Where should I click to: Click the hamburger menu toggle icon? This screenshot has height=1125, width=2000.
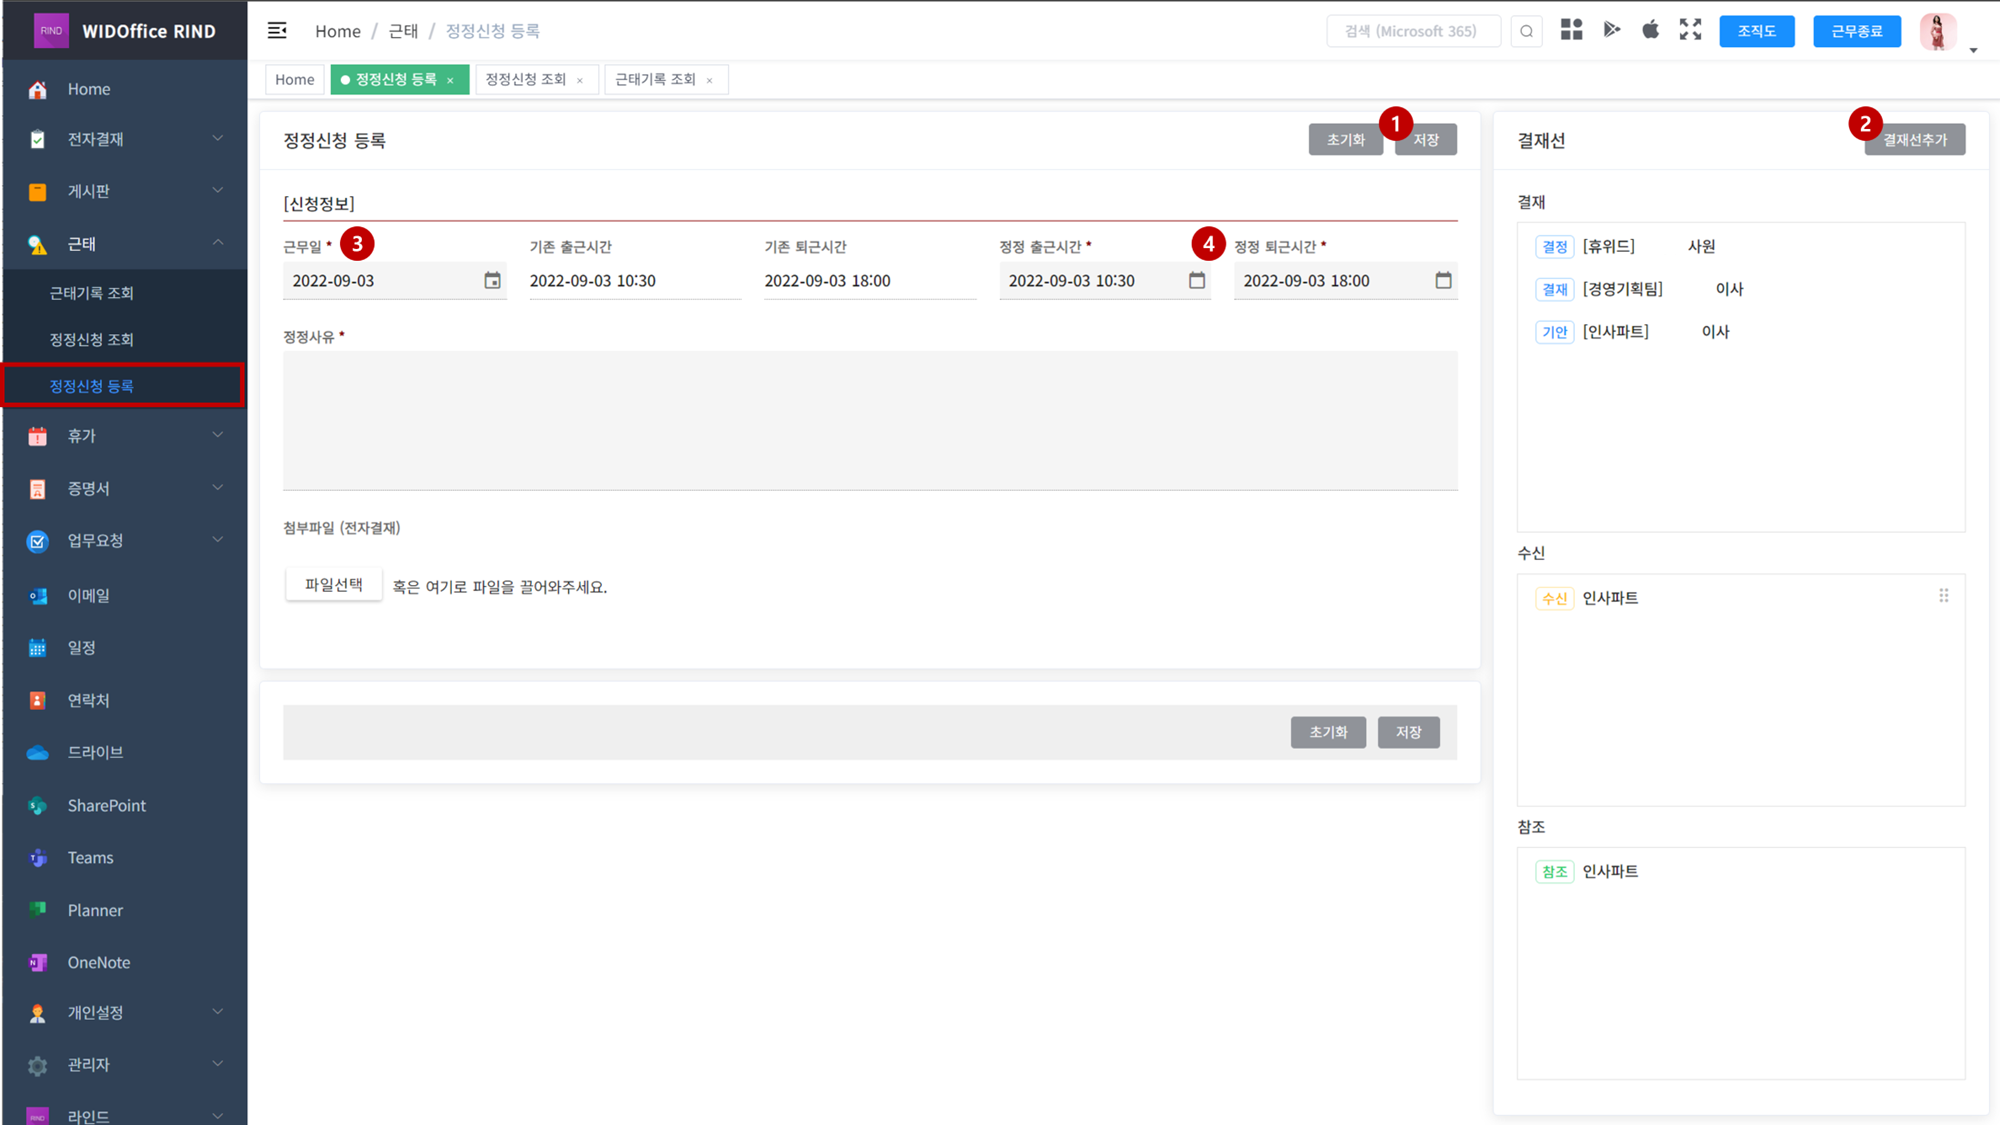[x=277, y=31]
